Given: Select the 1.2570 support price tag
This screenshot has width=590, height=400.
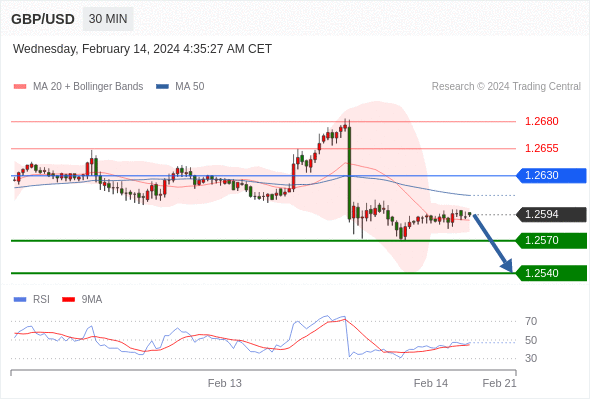Looking at the screenshot, I should tap(551, 240).
